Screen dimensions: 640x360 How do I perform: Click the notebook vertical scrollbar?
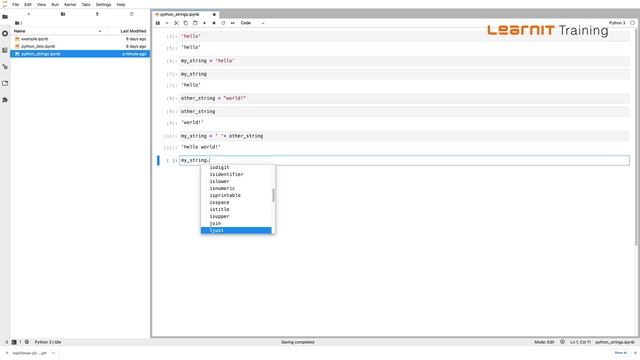(636, 137)
